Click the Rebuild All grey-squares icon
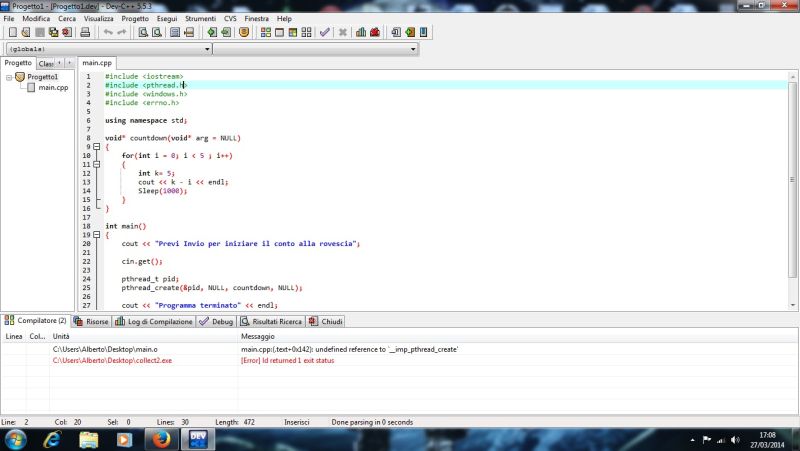The height and width of the screenshot is (451, 800). [x=306, y=32]
